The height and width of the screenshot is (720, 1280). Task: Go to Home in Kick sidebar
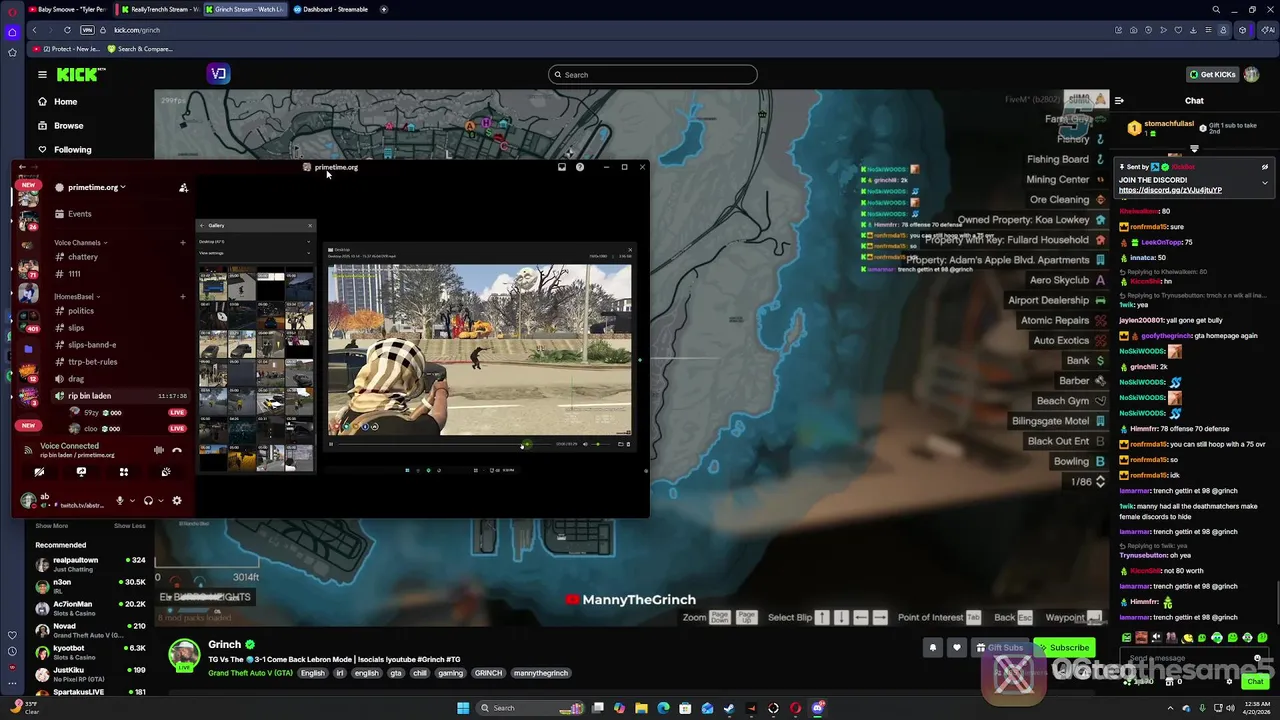point(65,102)
